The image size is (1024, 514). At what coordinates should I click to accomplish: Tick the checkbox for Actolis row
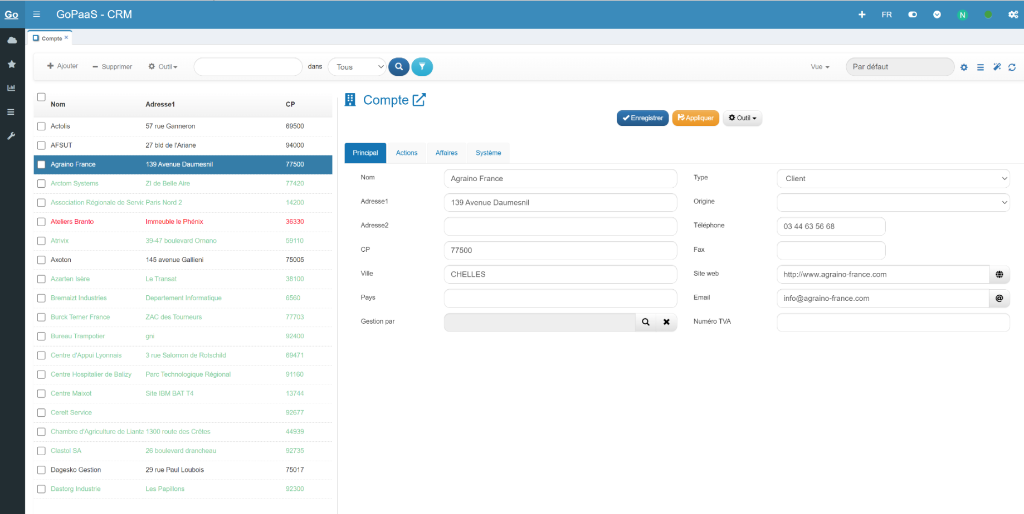coord(41,127)
